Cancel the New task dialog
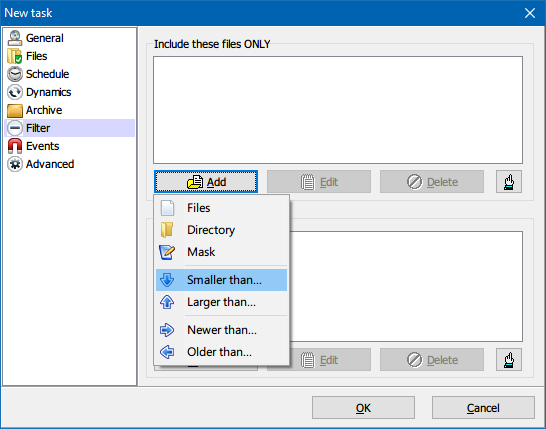This screenshot has height=429, width=546. point(483,408)
